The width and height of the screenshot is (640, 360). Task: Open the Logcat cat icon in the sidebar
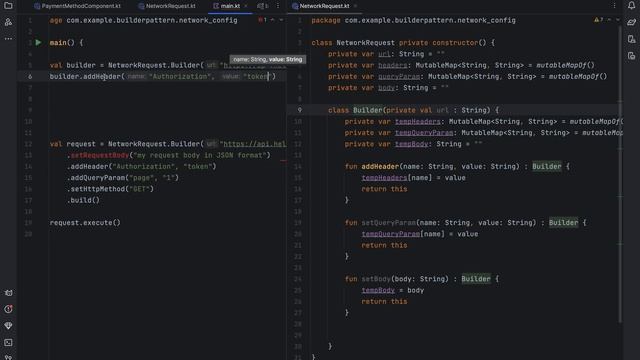coord(8,293)
